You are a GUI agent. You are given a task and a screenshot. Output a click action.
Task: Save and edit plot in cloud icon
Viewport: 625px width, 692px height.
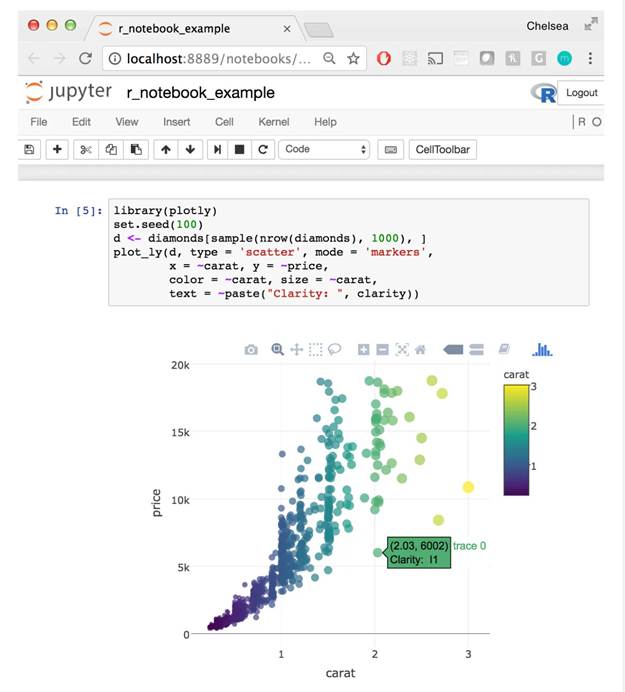504,349
